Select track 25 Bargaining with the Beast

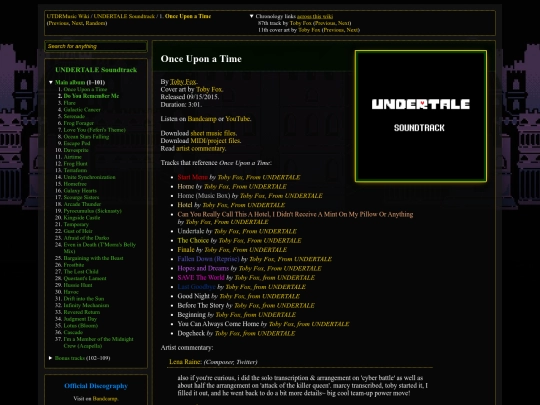[x=93, y=258]
